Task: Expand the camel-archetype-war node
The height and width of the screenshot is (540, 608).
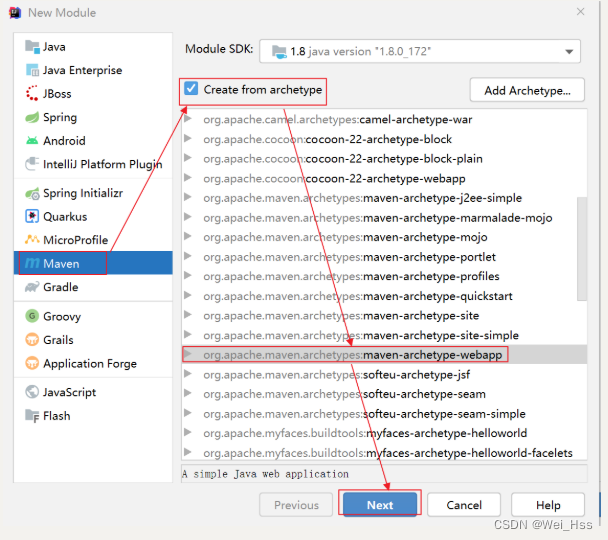Action: [x=188, y=119]
